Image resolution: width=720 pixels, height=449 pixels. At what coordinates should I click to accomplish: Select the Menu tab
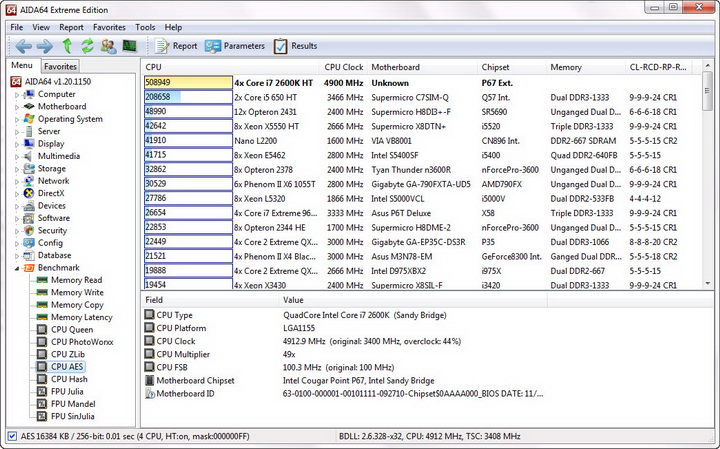(22, 65)
